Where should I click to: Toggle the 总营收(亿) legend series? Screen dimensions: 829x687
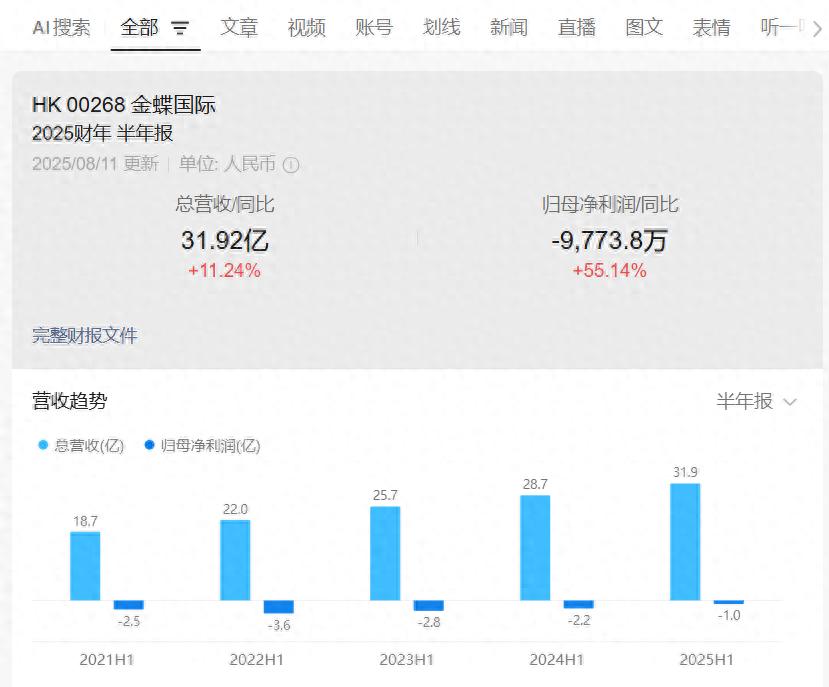[x=81, y=446]
